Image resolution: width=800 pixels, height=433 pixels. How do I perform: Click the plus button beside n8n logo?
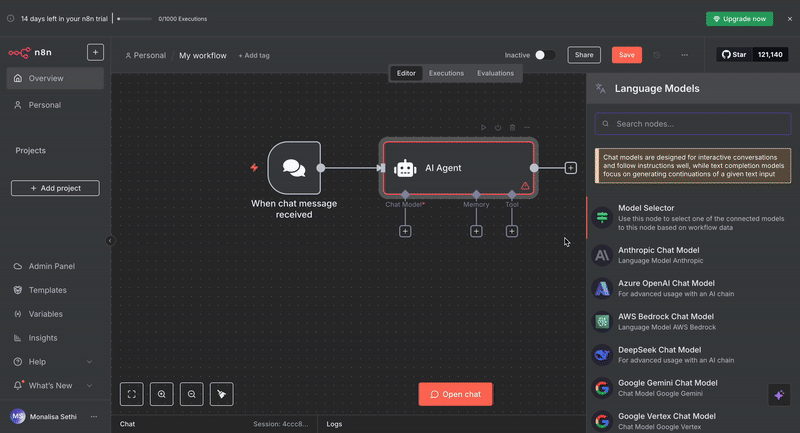[x=95, y=53]
